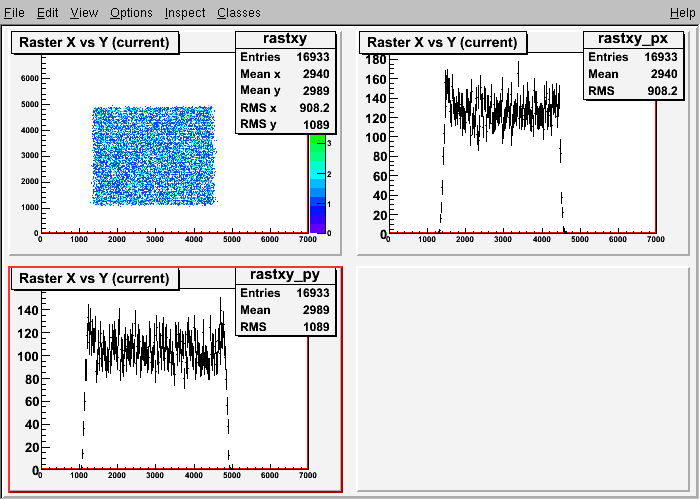Image resolution: width=700 pixels, height=500 pixels.
Task: Open the File menu
Action: pos(14,12)
